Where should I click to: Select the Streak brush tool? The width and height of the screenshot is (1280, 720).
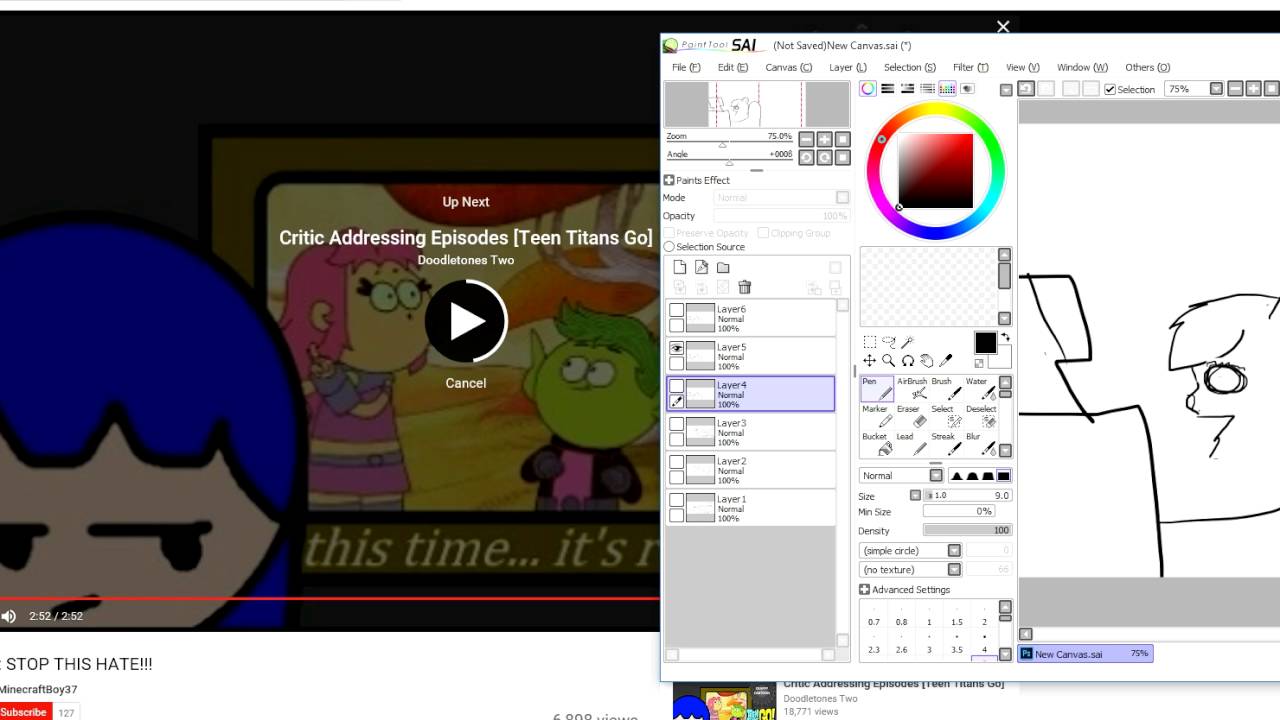point(945,443)
